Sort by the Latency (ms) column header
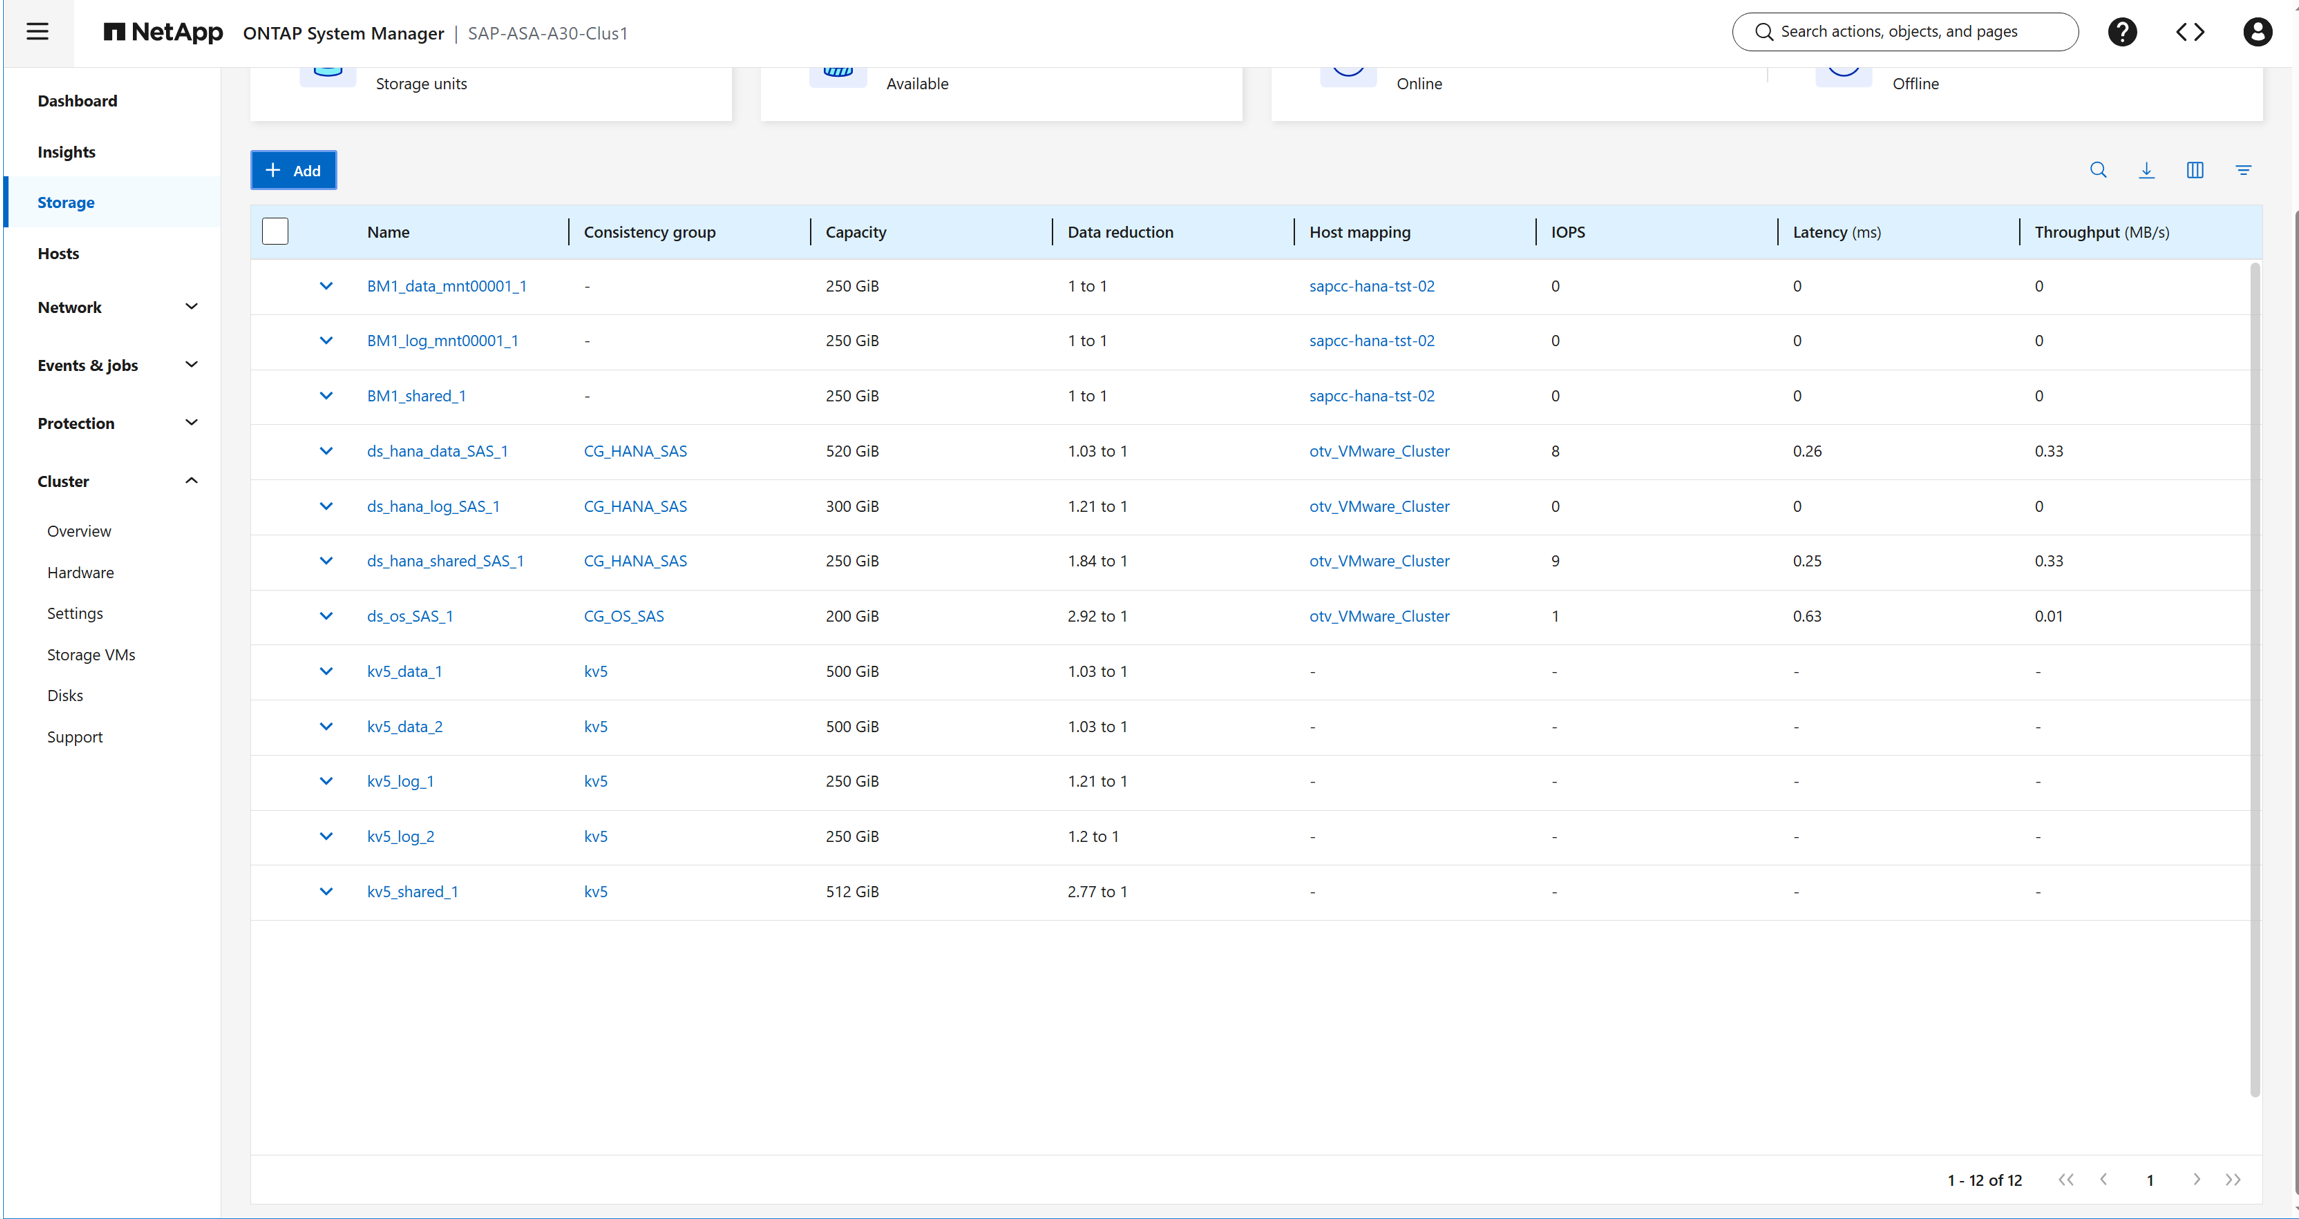 point(1836,232)
